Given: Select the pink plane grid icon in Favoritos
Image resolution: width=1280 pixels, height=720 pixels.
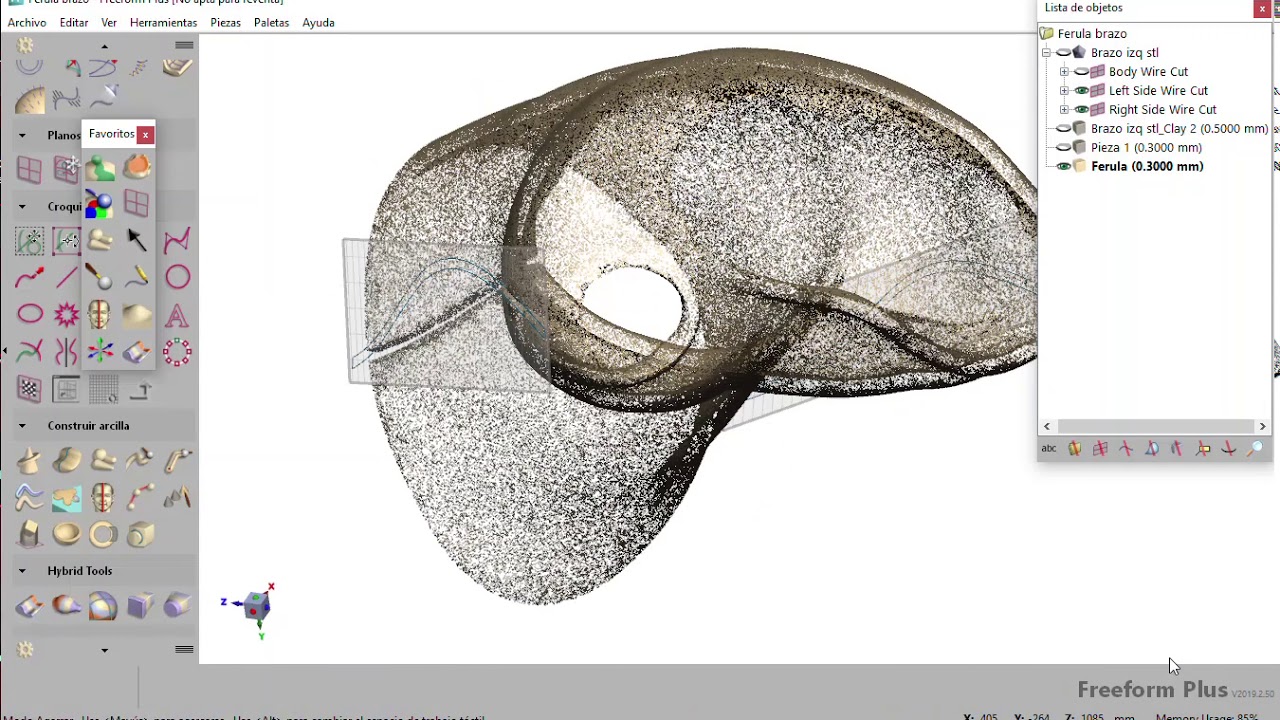Looking at the screenshot, I should click(137, 204).
